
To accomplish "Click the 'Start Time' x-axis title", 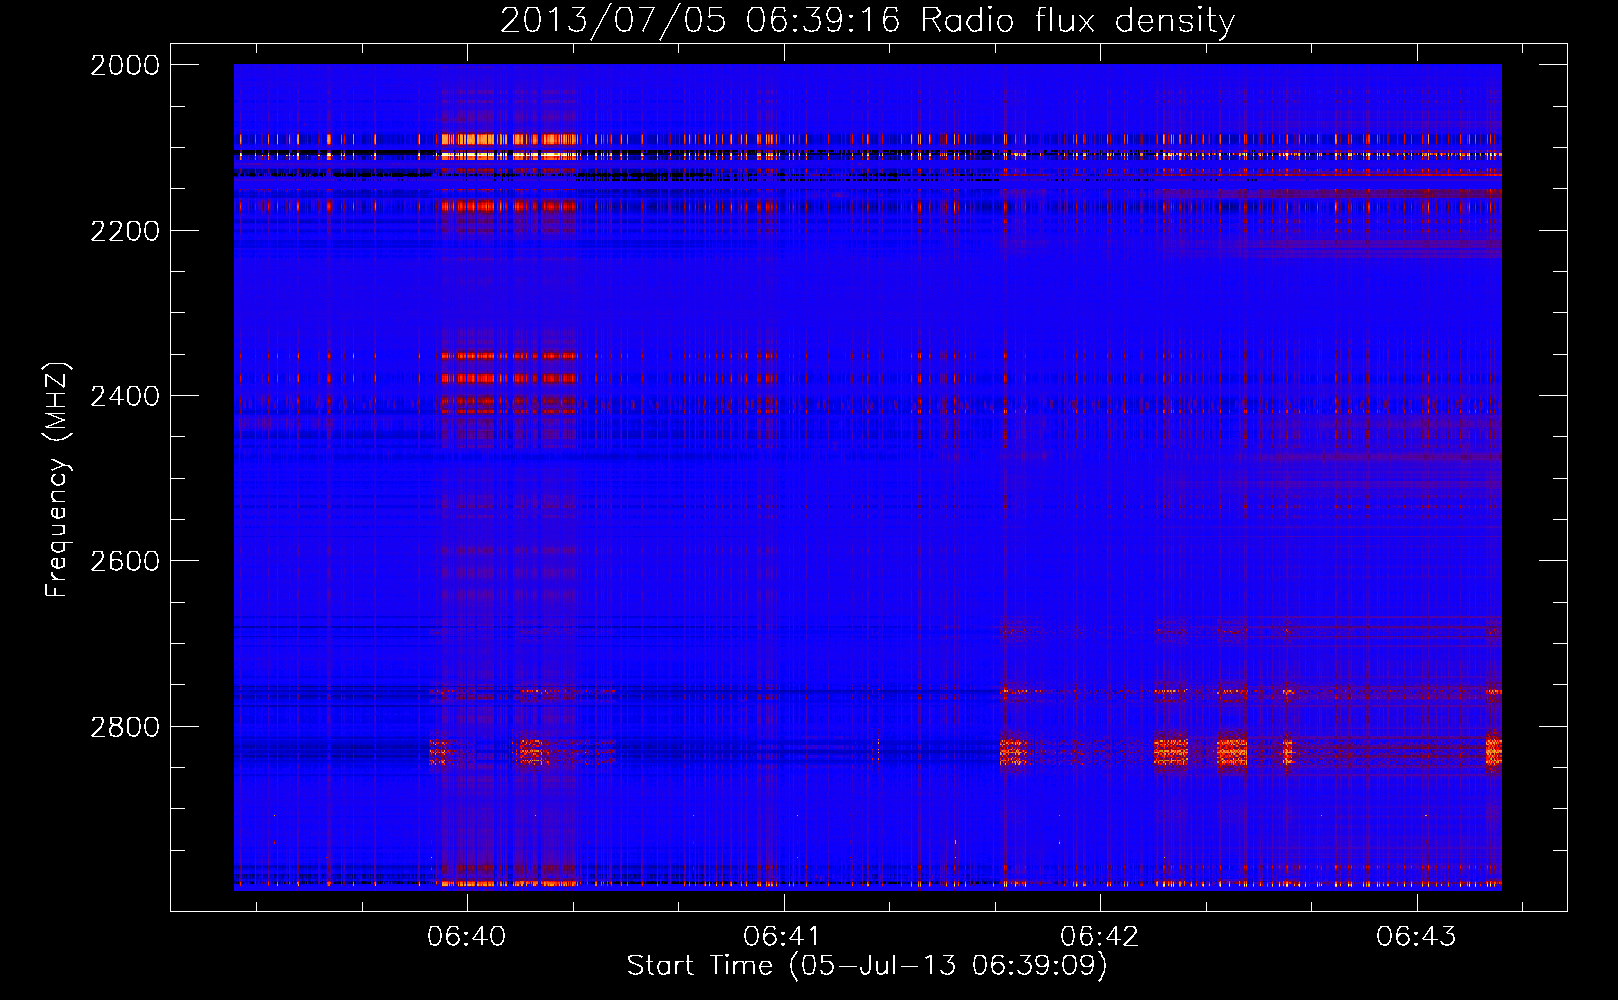I will tap(700, 965).
